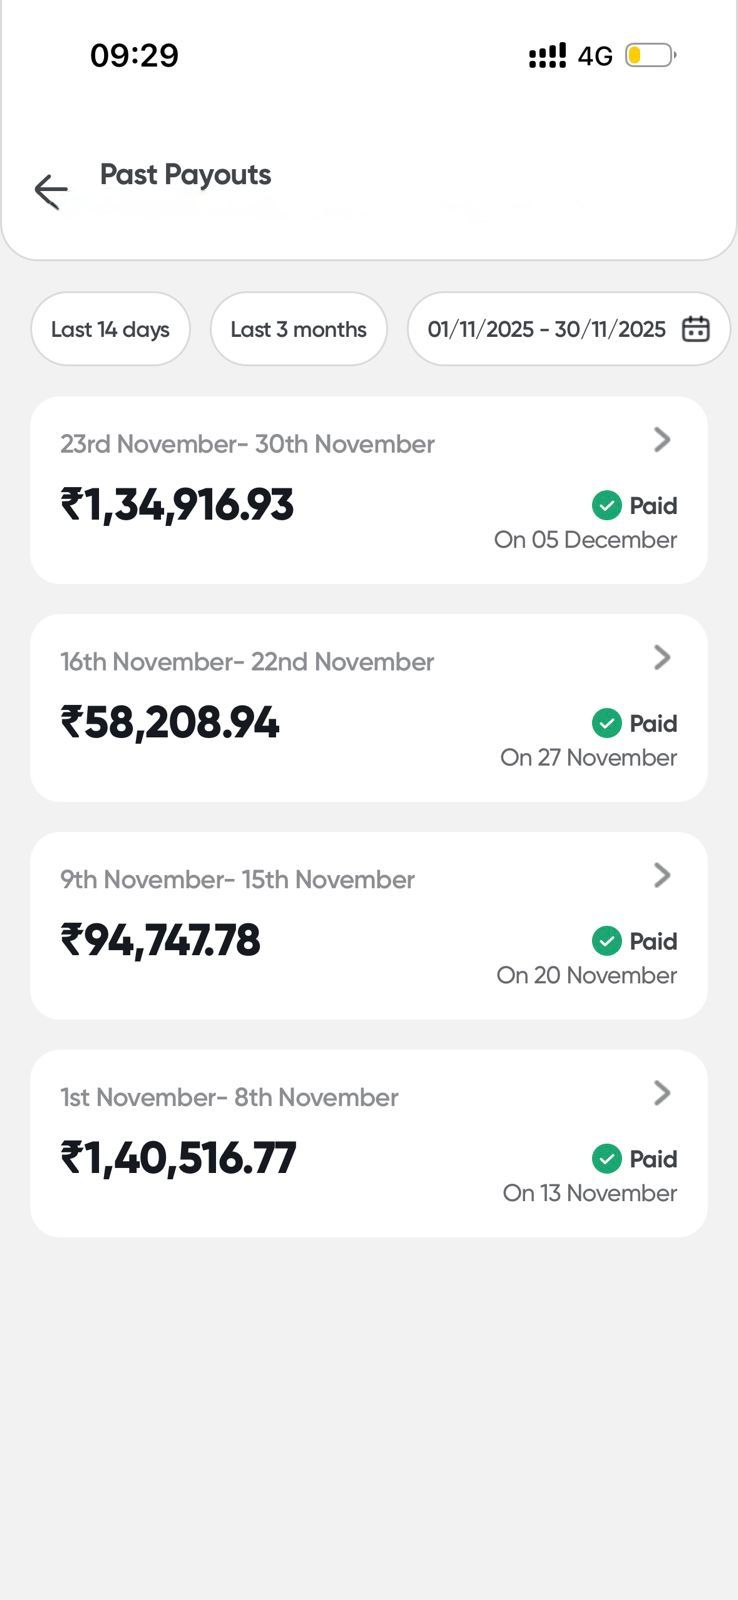This screenshot has height=1600, width=738.
Task: Tap green Paid checkmark for 27 November
Action: point(607,723)
